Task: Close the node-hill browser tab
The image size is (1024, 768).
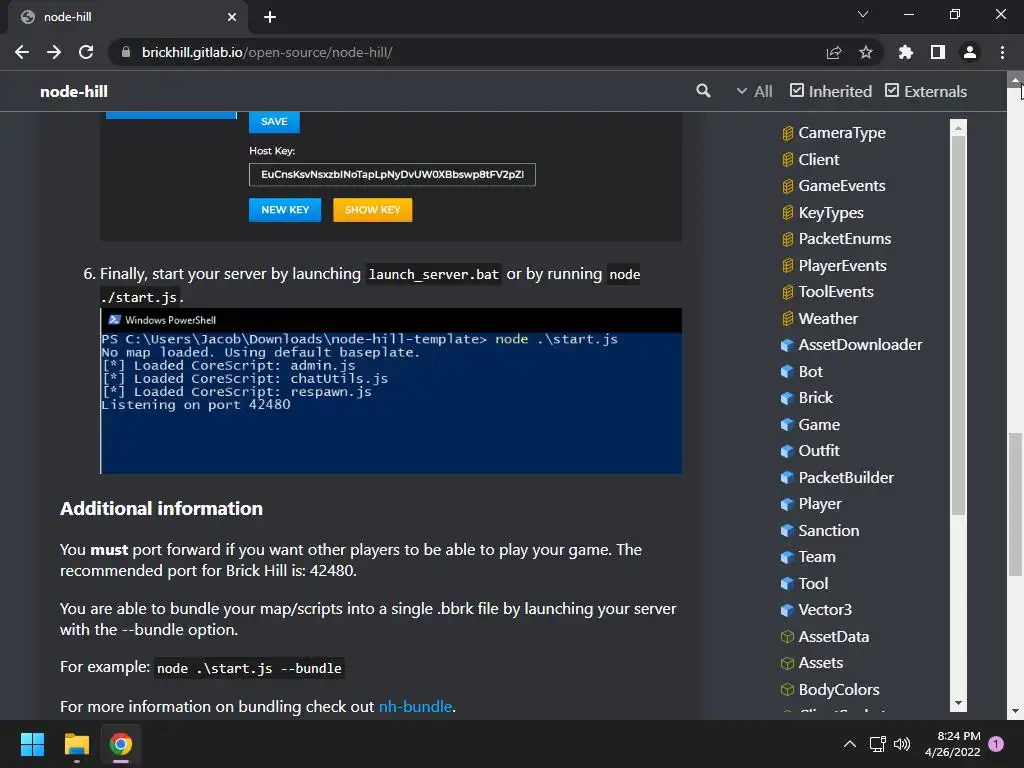Action: click(232, 17)
